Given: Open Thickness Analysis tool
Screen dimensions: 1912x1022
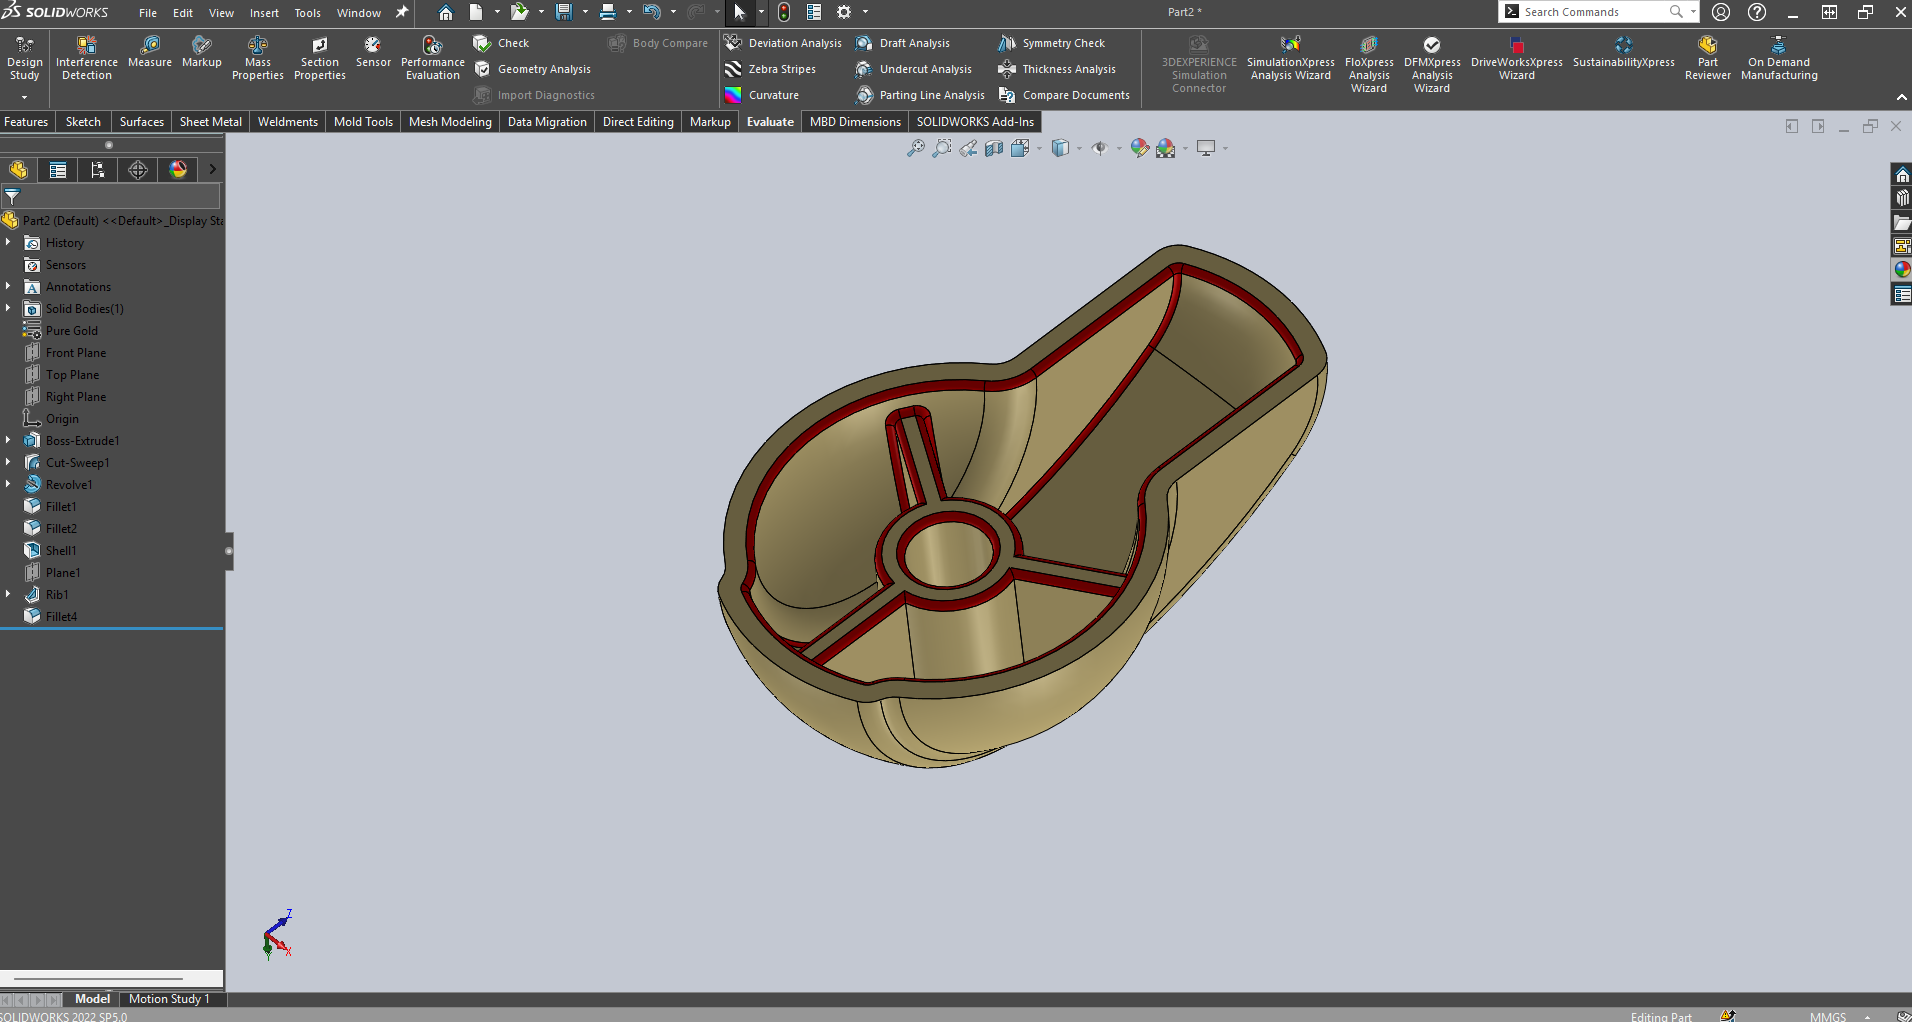Looking at the screenshot, I should coord(1057,69).
